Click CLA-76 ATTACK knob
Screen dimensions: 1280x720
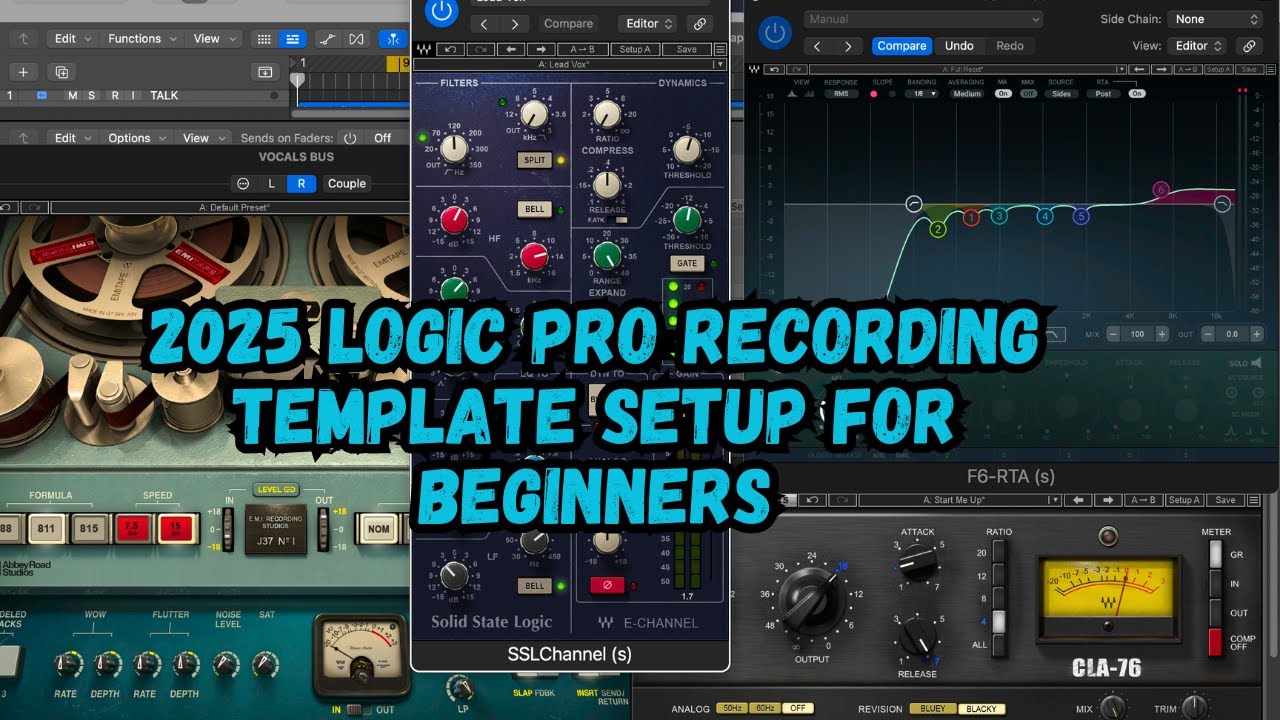[x=917, y=563]
